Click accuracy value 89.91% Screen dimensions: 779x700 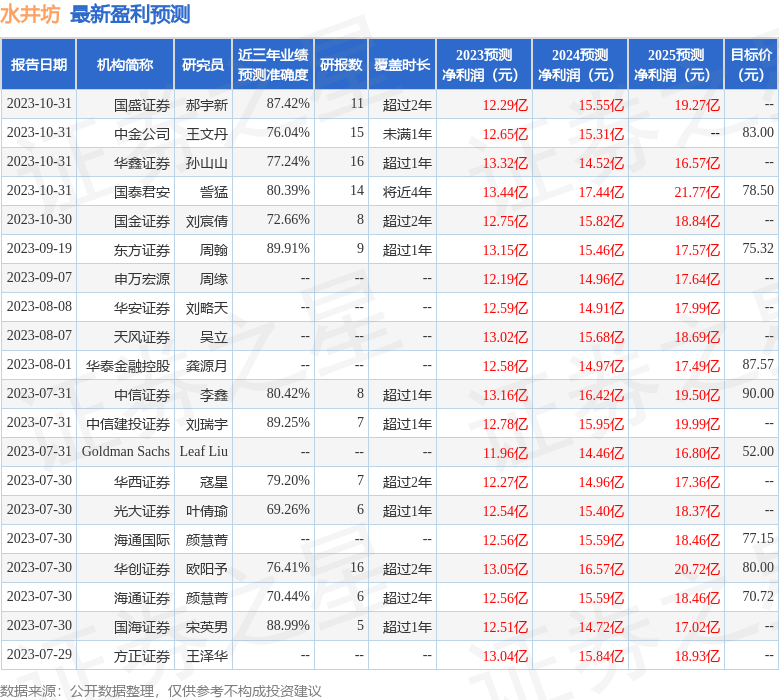pyautogui.click(x=288, y=248)
